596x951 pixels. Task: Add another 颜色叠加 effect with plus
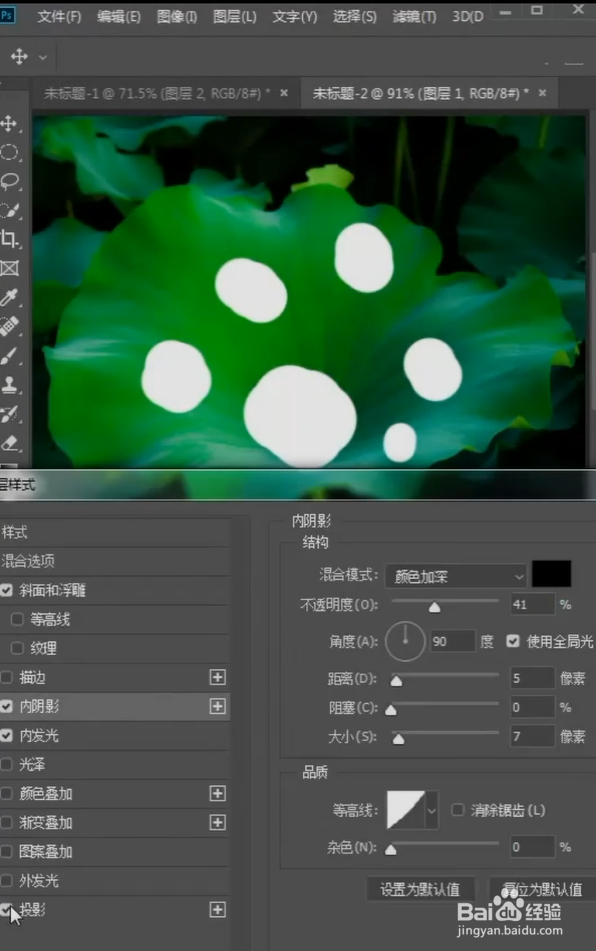[x=218, y=793]
